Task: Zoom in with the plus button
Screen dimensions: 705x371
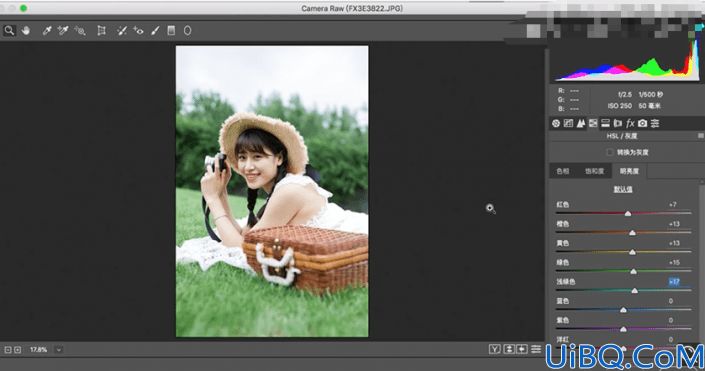Action: click(x=18, y=350)
